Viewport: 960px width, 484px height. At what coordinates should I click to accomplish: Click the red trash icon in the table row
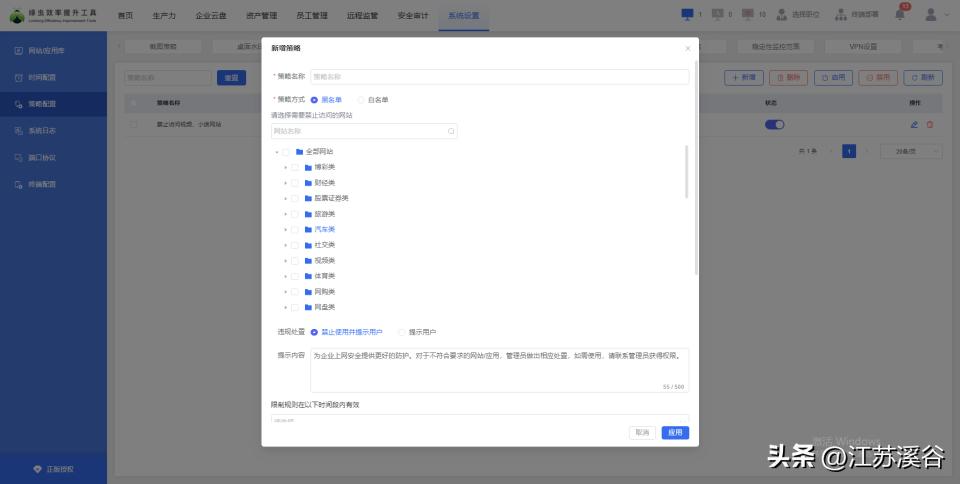[x=929, y=125]
